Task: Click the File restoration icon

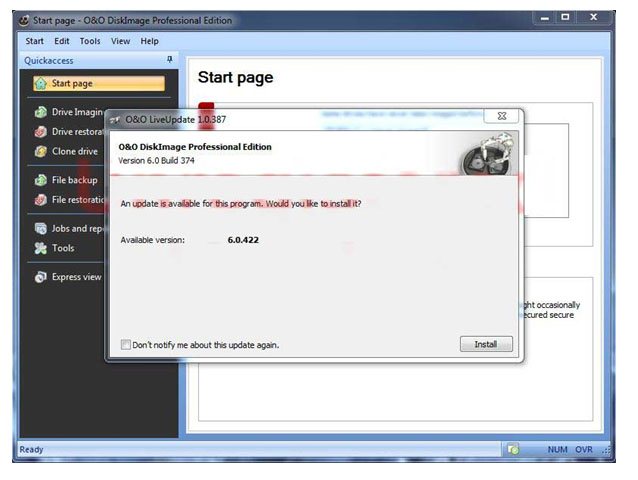Action: click(x=41, y=200)
